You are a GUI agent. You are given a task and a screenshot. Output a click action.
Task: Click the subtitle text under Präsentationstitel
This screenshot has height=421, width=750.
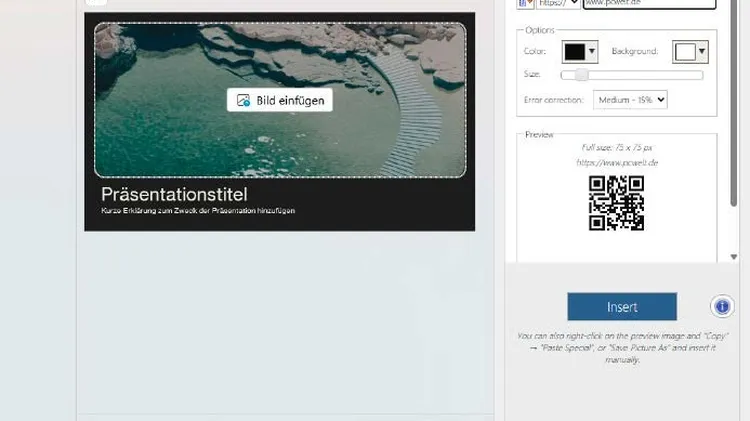point(198,211)
